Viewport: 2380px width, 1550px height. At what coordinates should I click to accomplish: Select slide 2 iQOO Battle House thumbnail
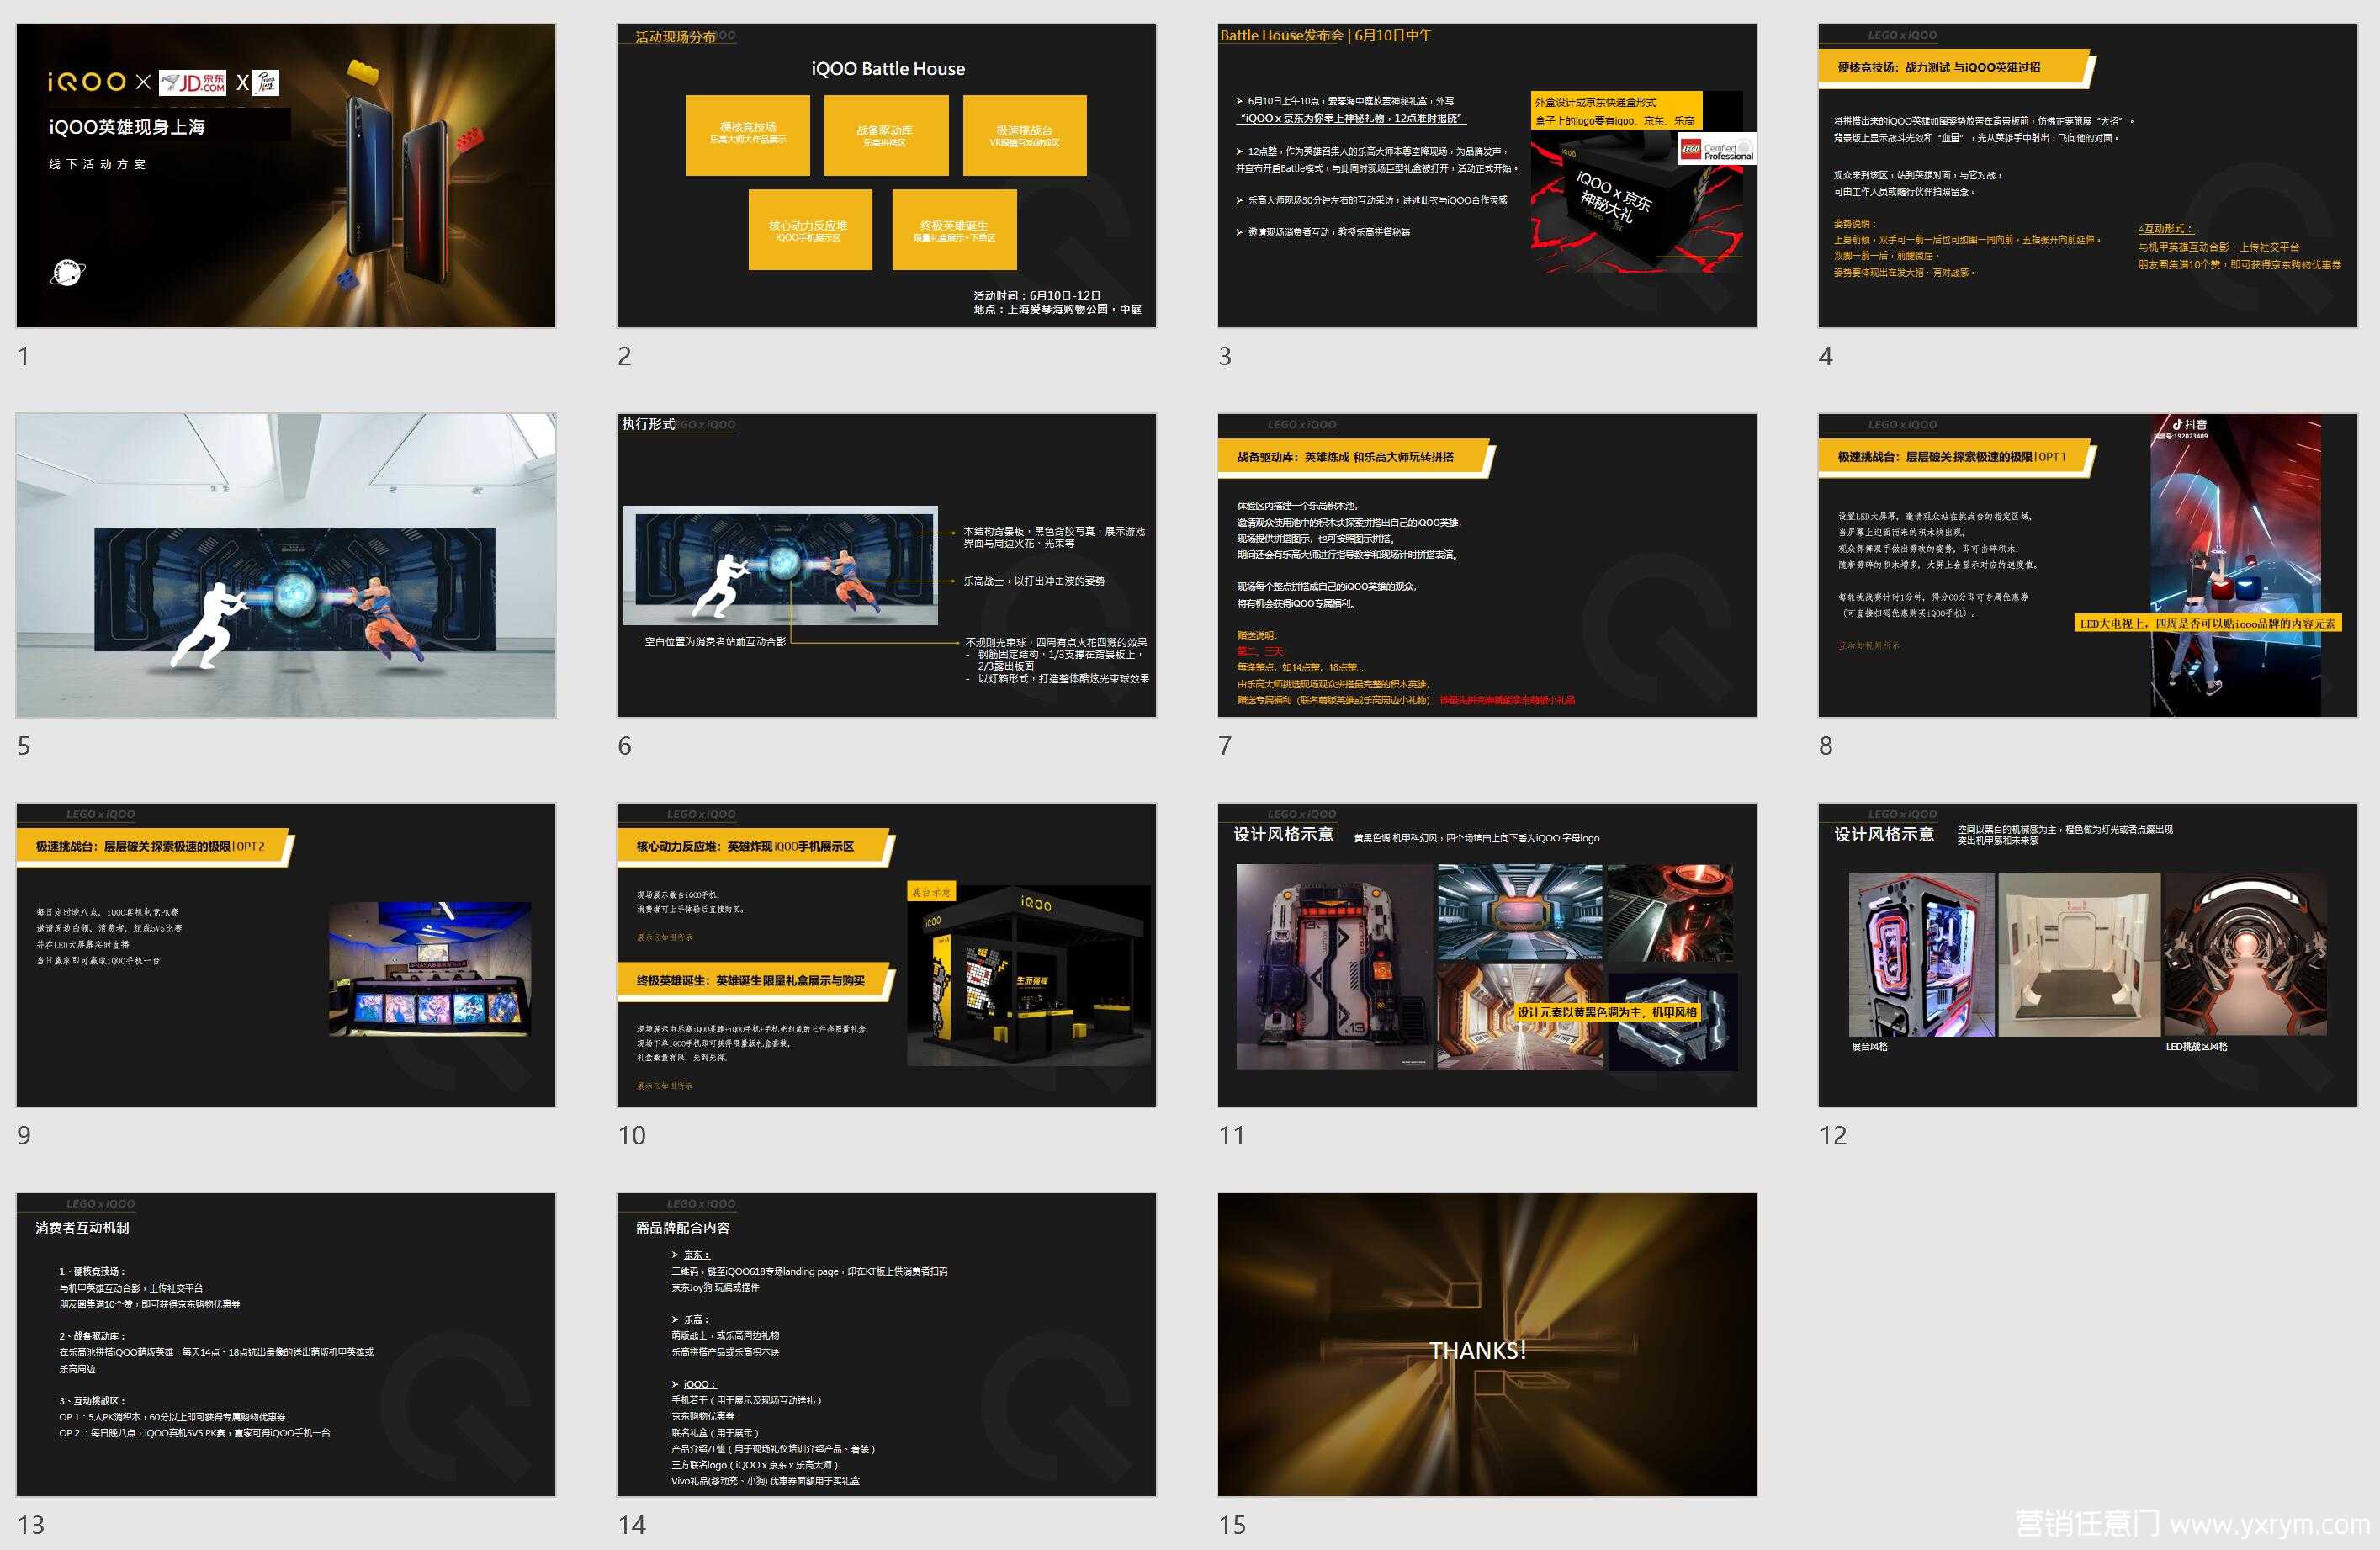tap(886, 176)
